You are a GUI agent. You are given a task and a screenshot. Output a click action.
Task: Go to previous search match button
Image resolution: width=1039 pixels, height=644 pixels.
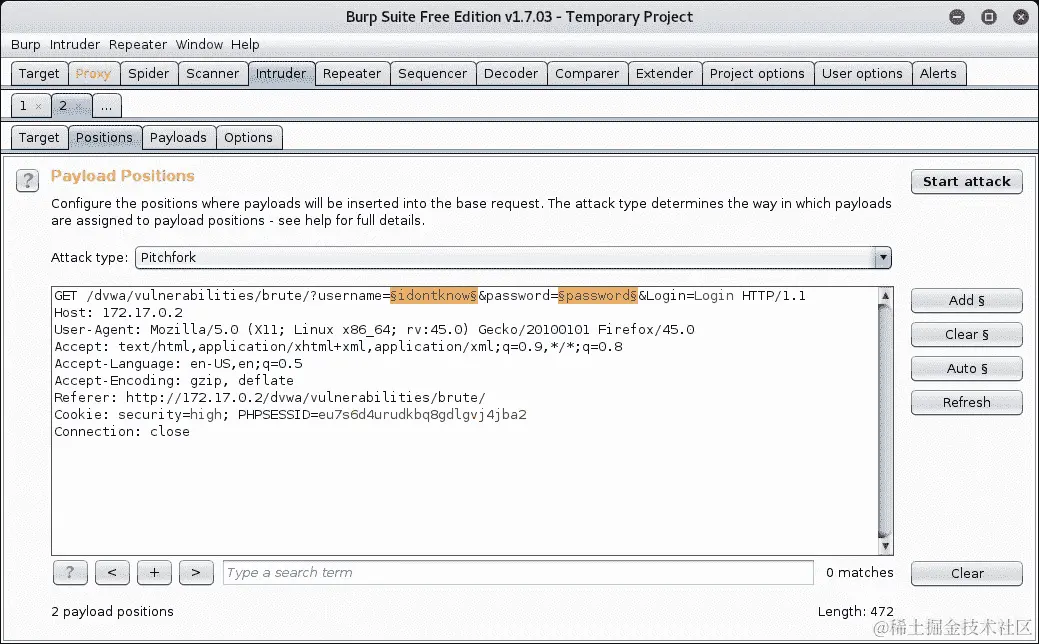[x=112, y=572]
